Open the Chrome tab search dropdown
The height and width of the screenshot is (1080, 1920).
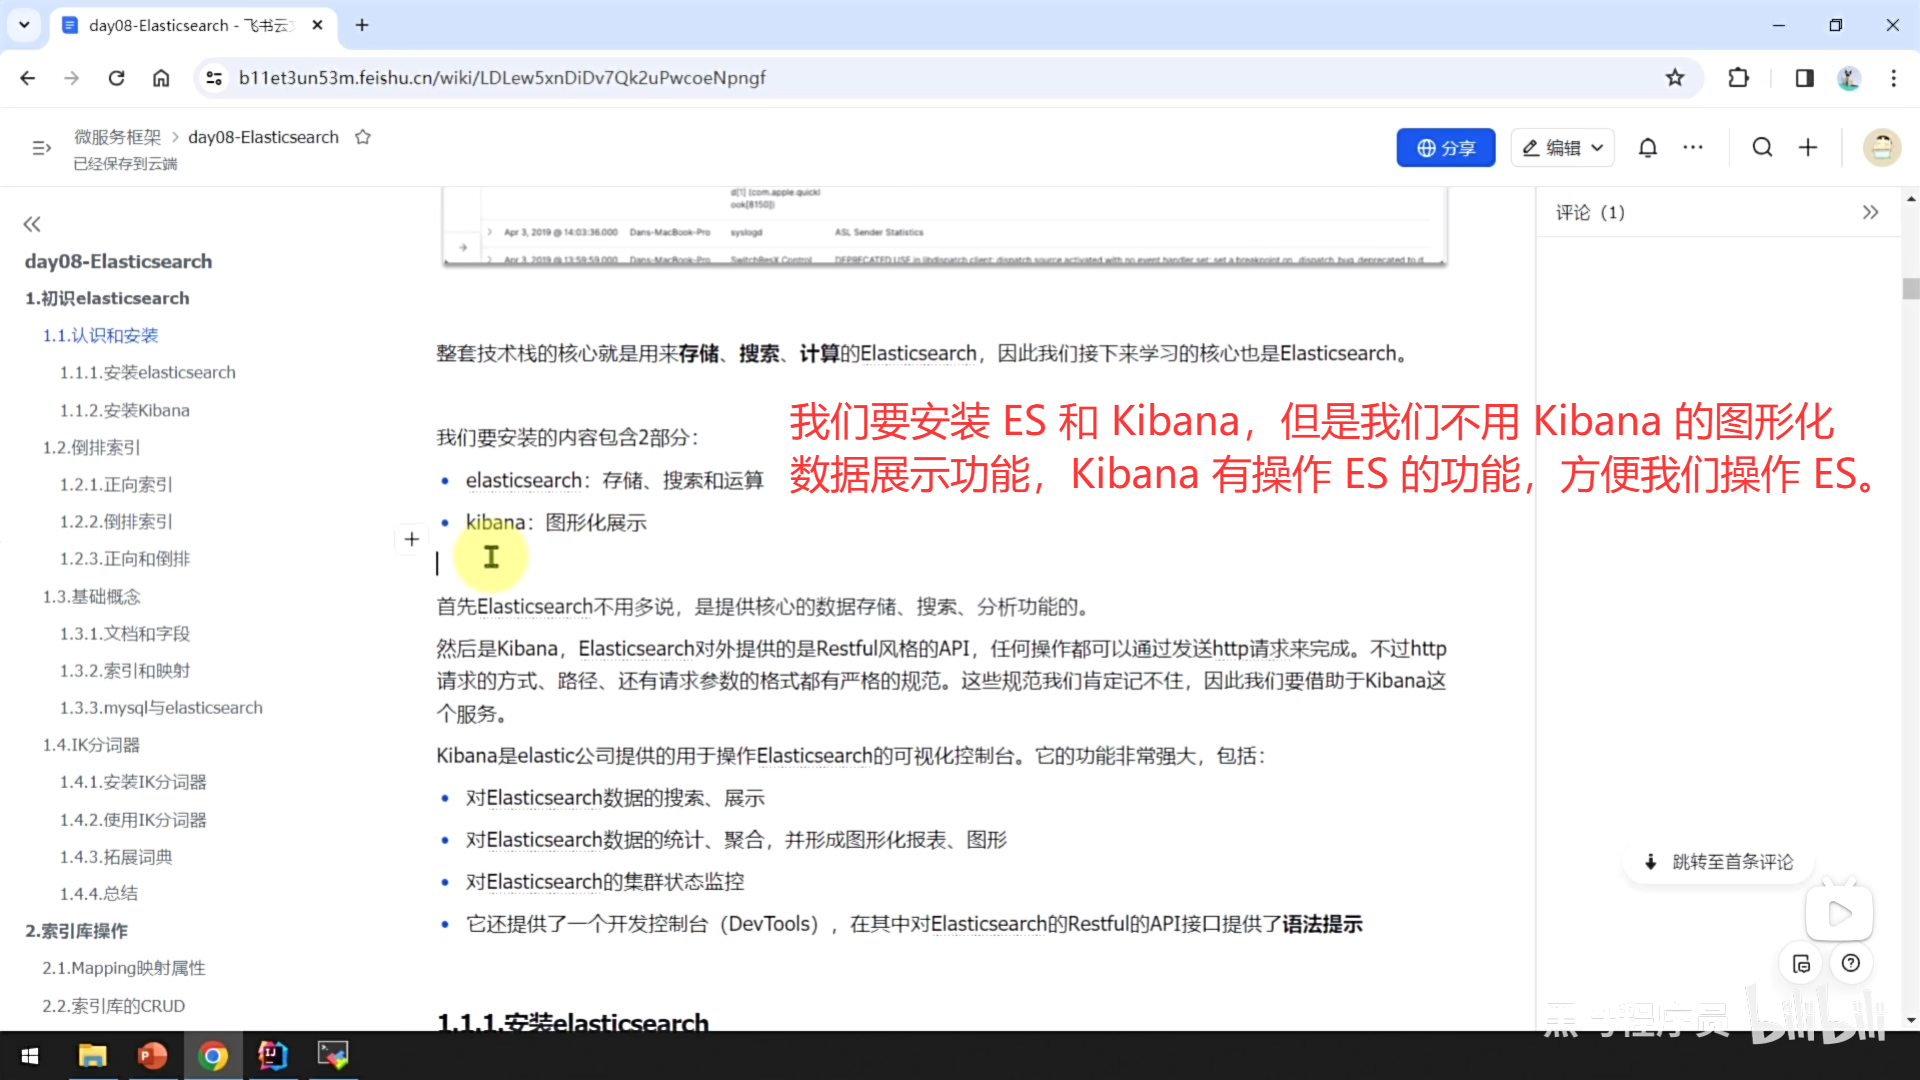click(x=24, y=25)
